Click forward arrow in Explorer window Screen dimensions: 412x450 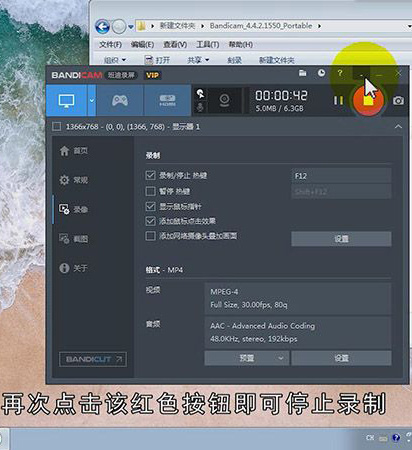click(x=119, y=26)
